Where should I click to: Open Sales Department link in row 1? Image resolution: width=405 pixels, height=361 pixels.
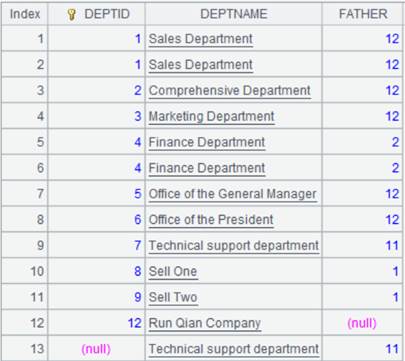tap(201, 39)
